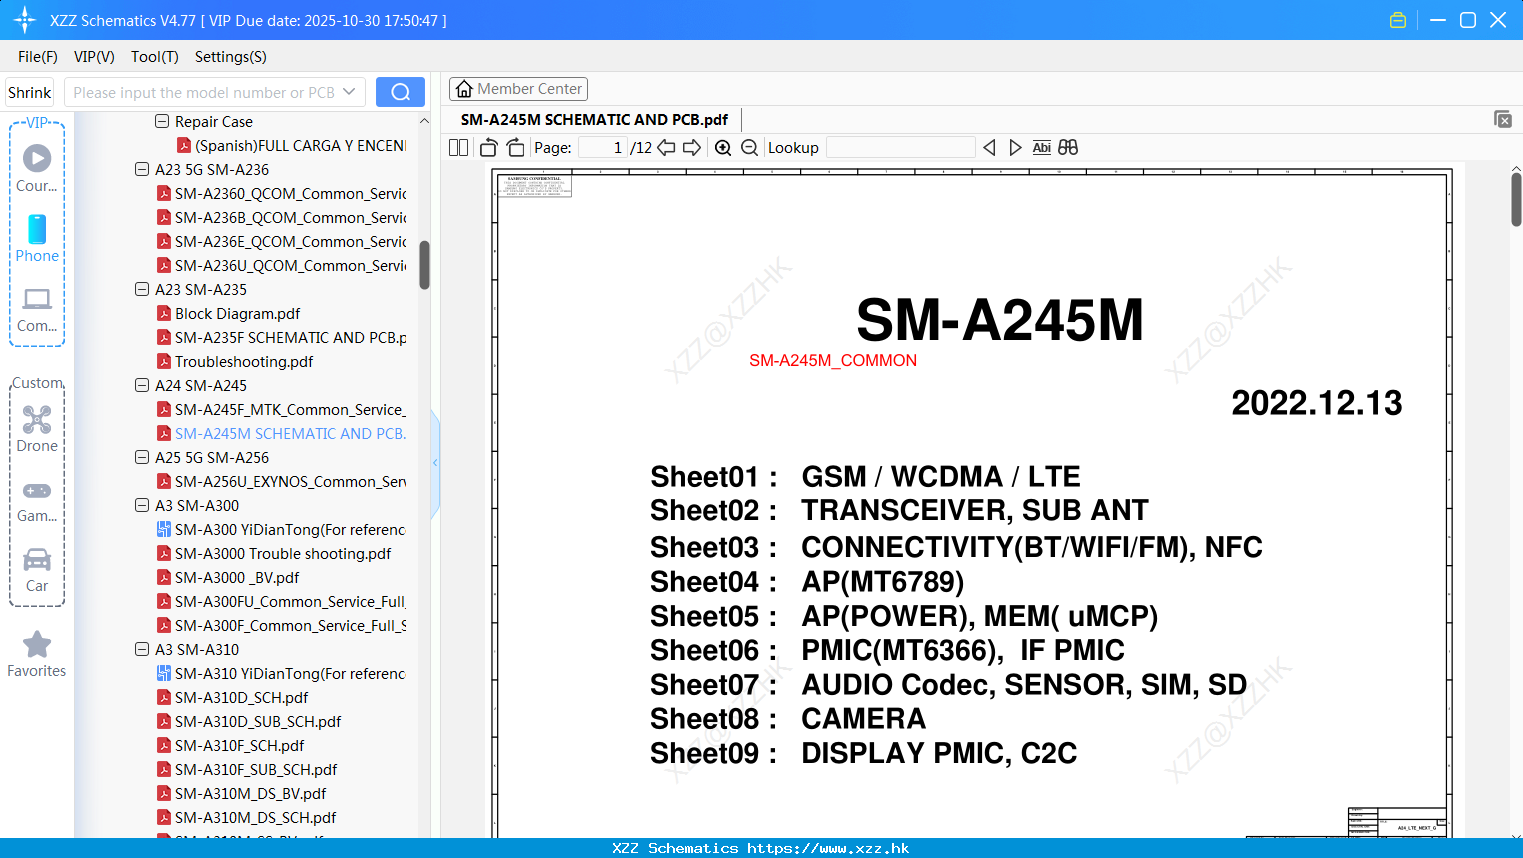The width and height of the screenshot is (1523, 858).
Task: Open SM-A235F SCHEMATIC AND PCB file
Action: (281, 337)
